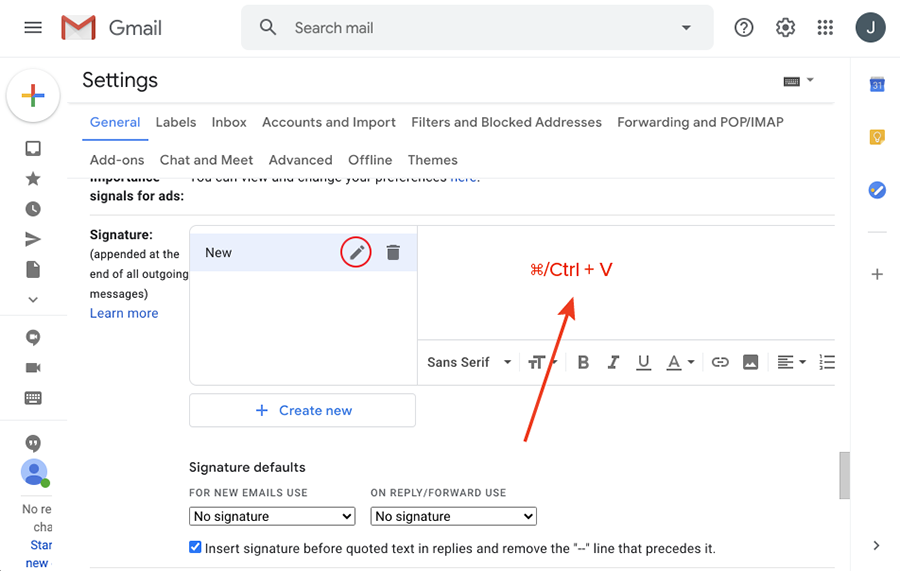Click the Create new signature button
The height and width of the screenshot is (571, 900).
[x=302, y=410]
